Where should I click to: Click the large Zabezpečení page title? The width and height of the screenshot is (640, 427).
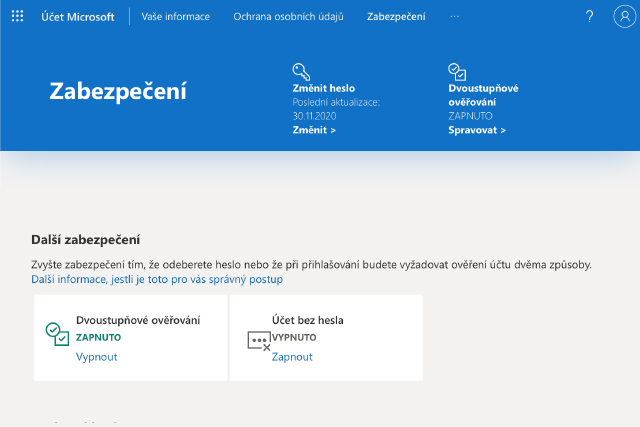(118, 91)
